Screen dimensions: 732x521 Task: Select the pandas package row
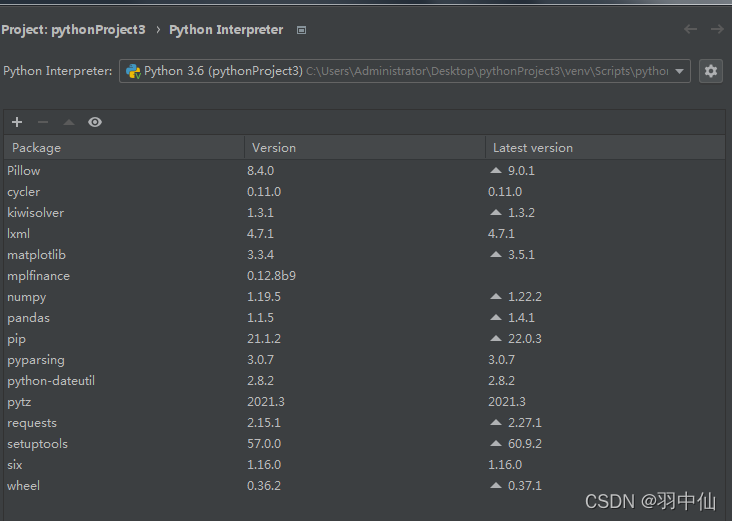pos(365,318)
